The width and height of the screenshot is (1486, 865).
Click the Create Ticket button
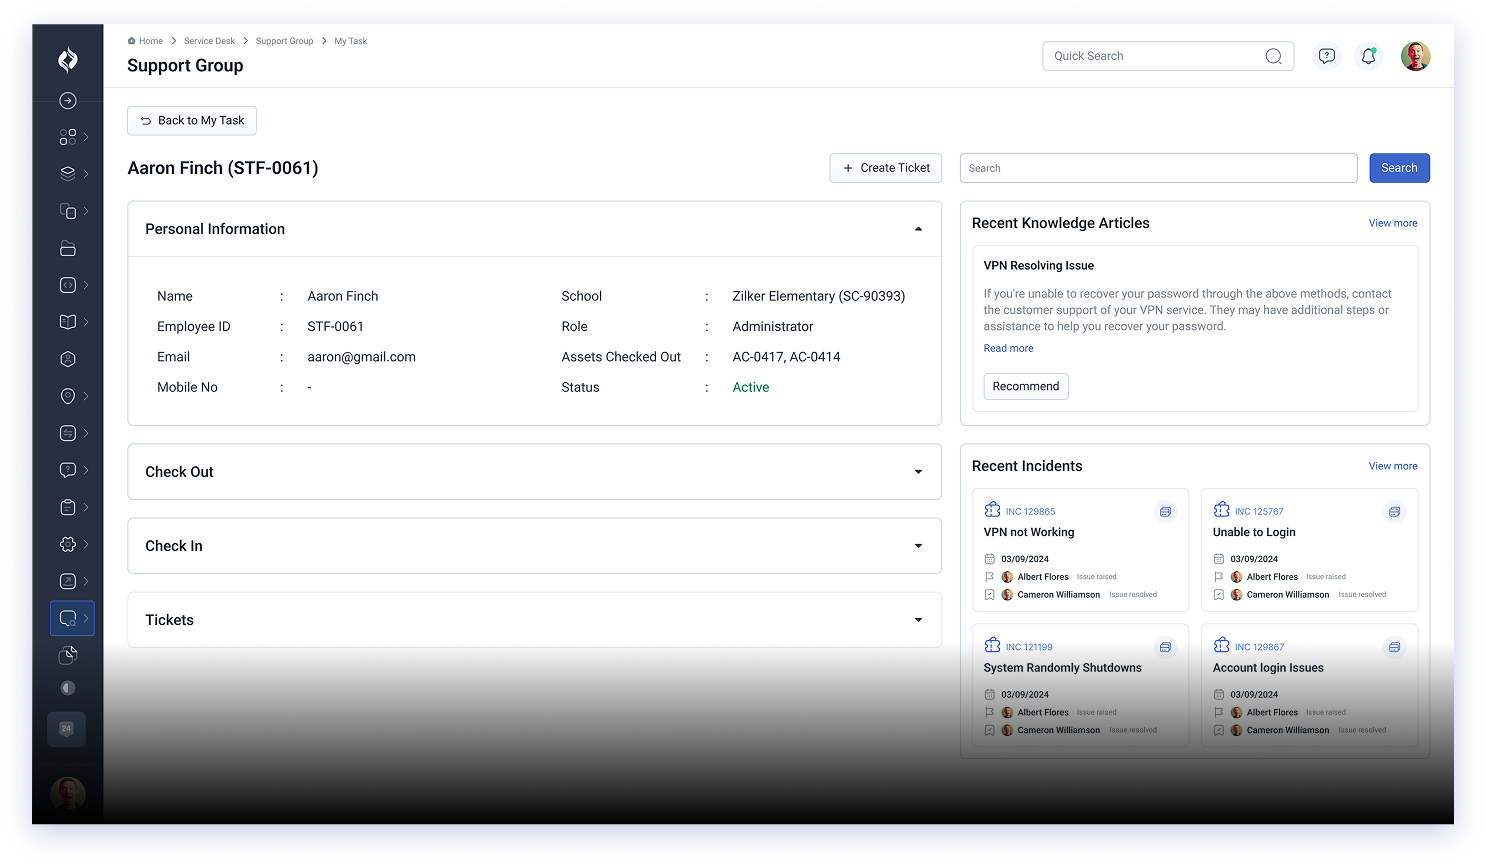coord(885,167)
